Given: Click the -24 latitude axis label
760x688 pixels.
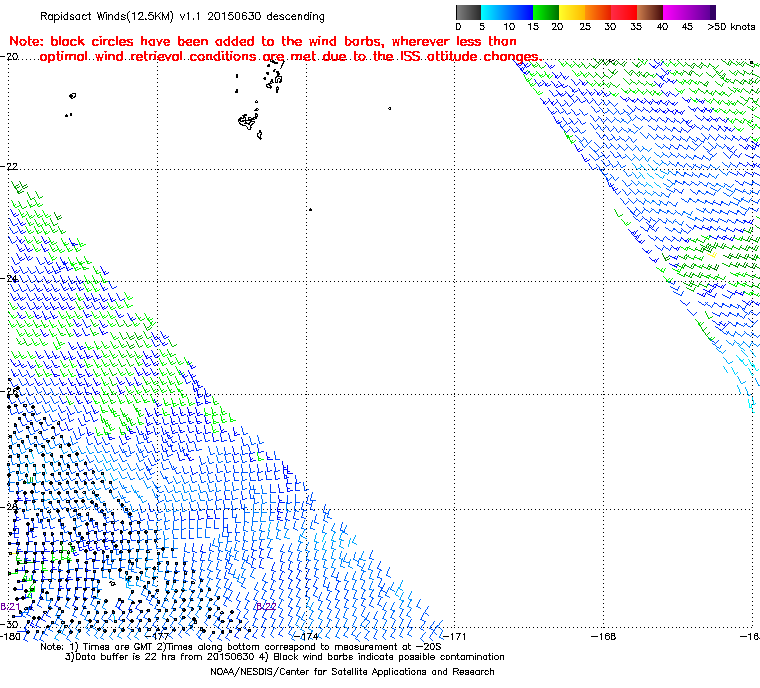Looking at the screenshot, I should coord(9,279).
